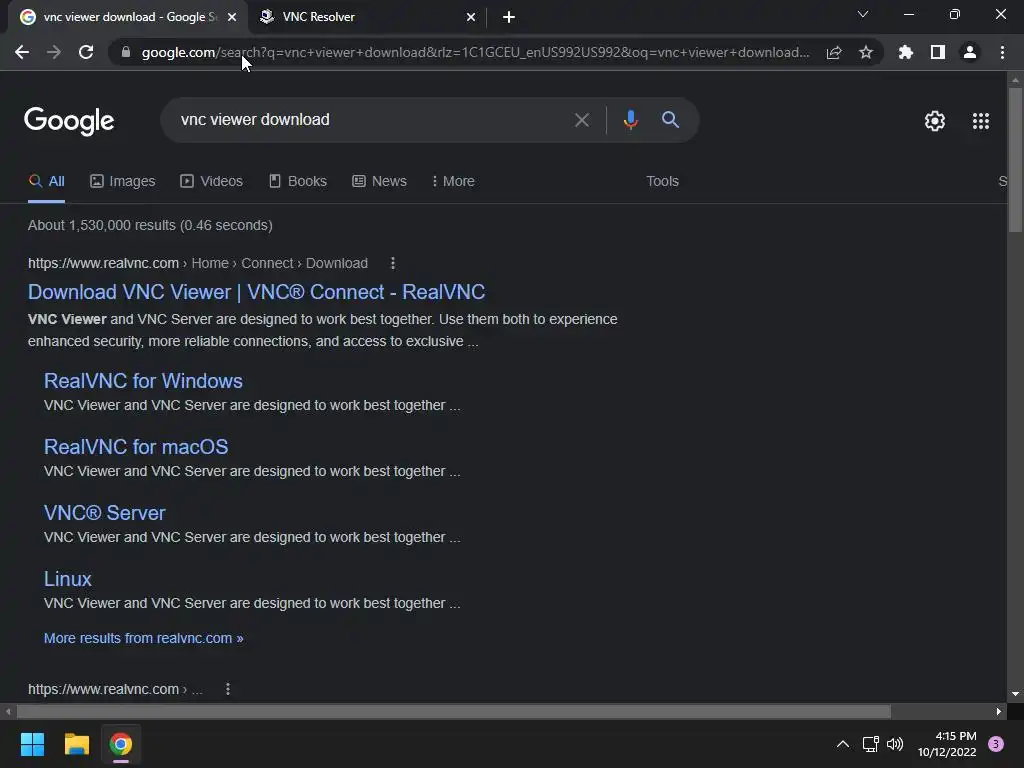The image size is (1024, 768).
Task: Open the VNC® Server link
Action: click(104, 513)
